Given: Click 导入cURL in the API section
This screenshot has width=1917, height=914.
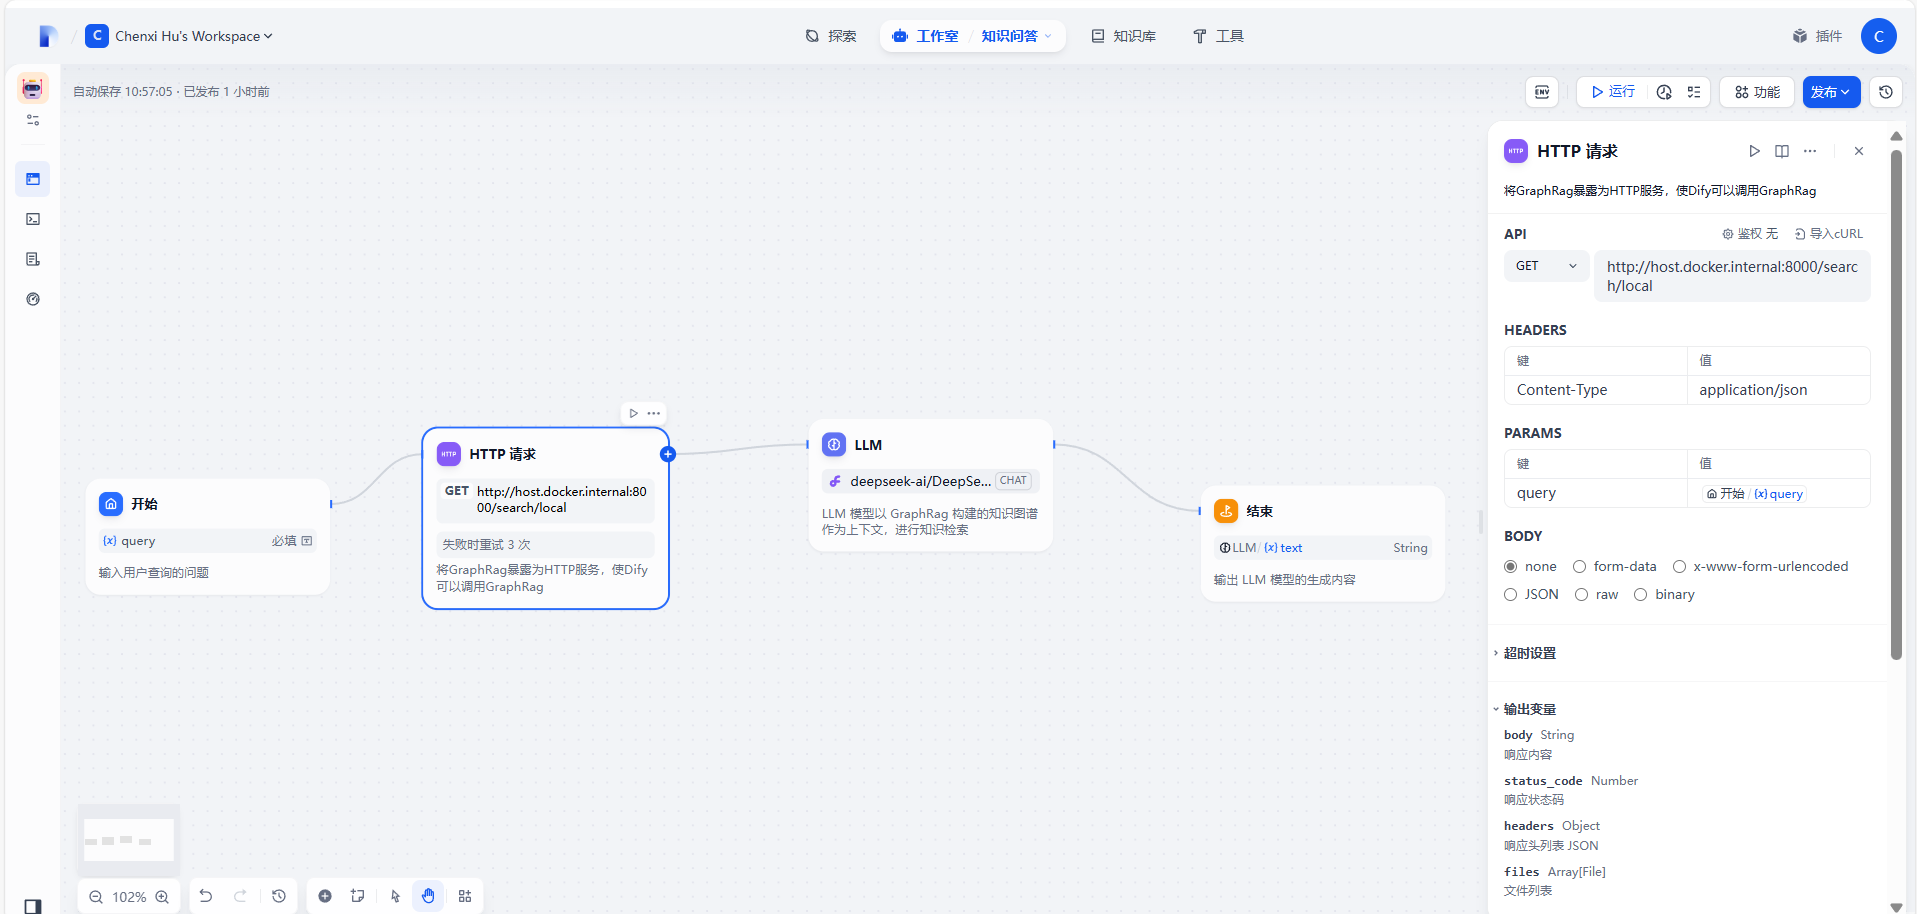Looking at the screenshot, I should 1829,233.
